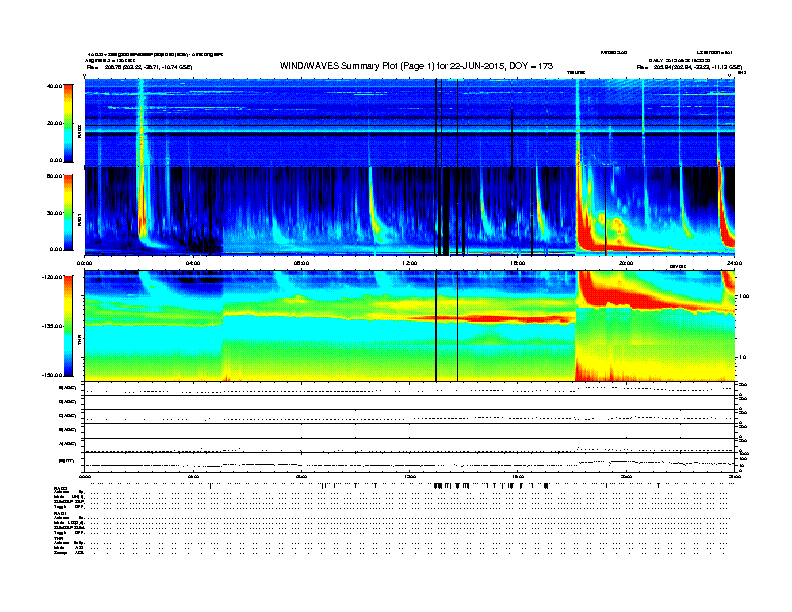792x612 pixels.
Task: Click the 02:00 burst in RAD2 spectrogram
Action: 141,123
